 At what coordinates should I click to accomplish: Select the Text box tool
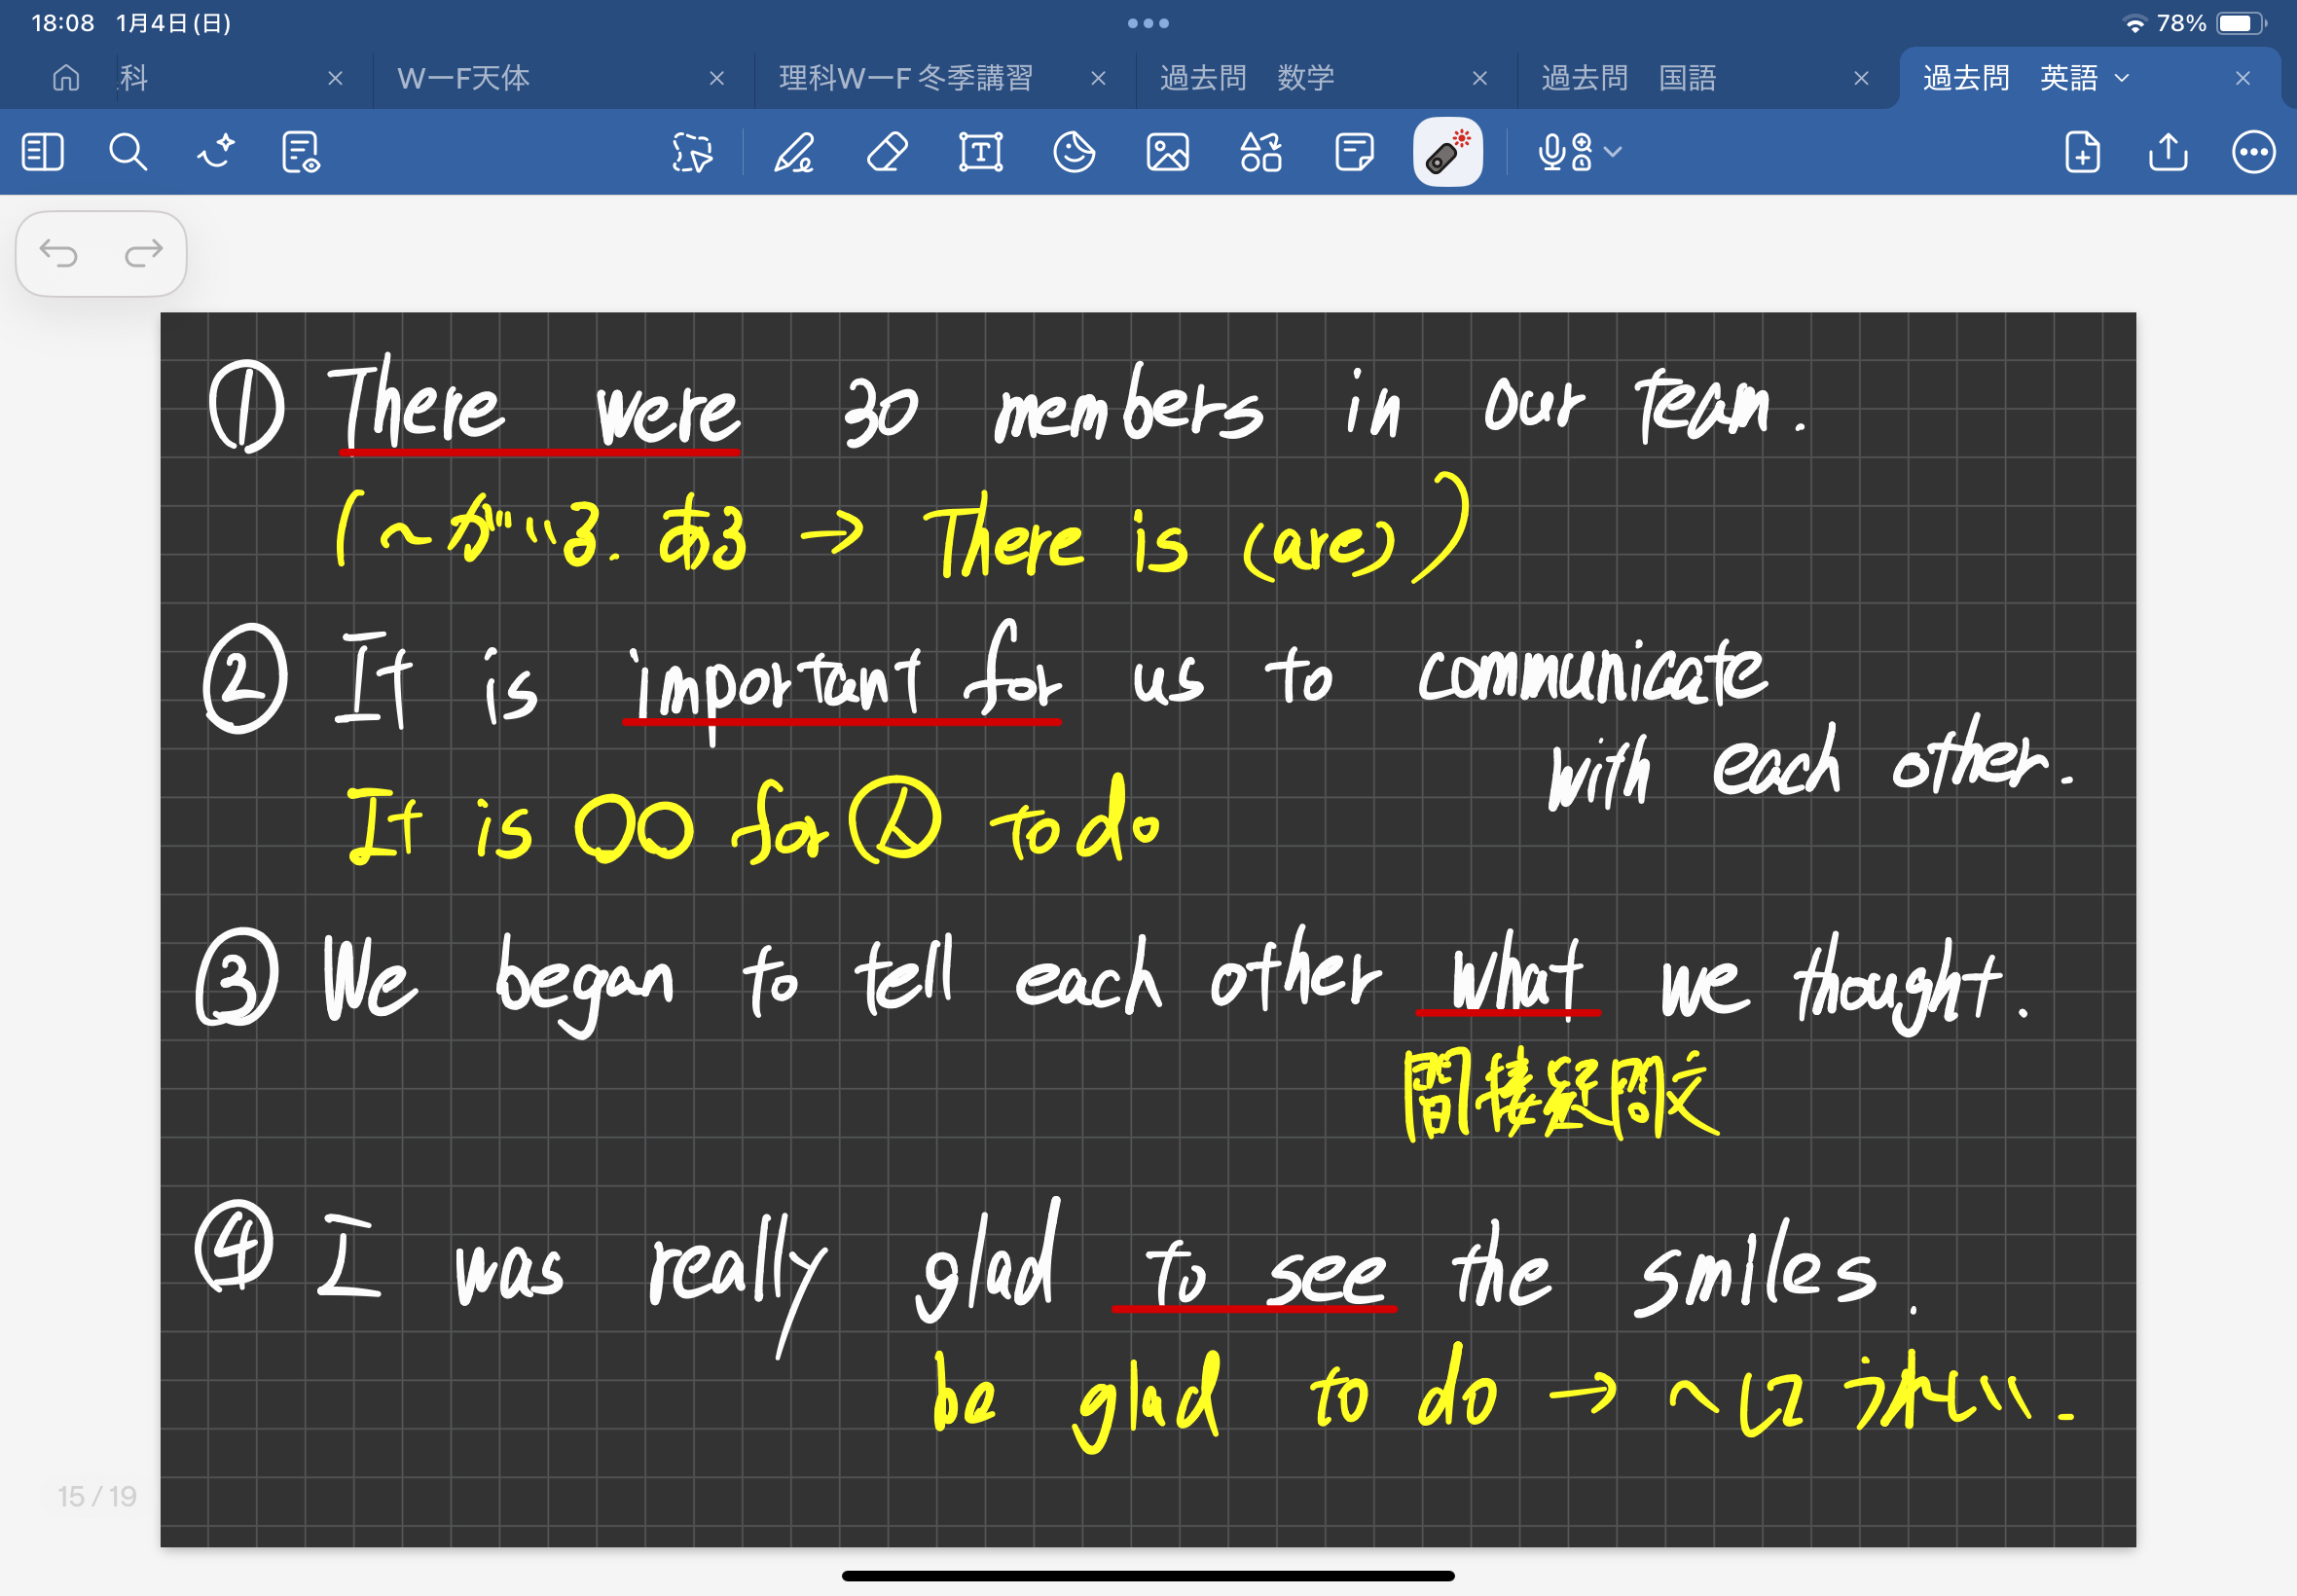click(981, 153)
